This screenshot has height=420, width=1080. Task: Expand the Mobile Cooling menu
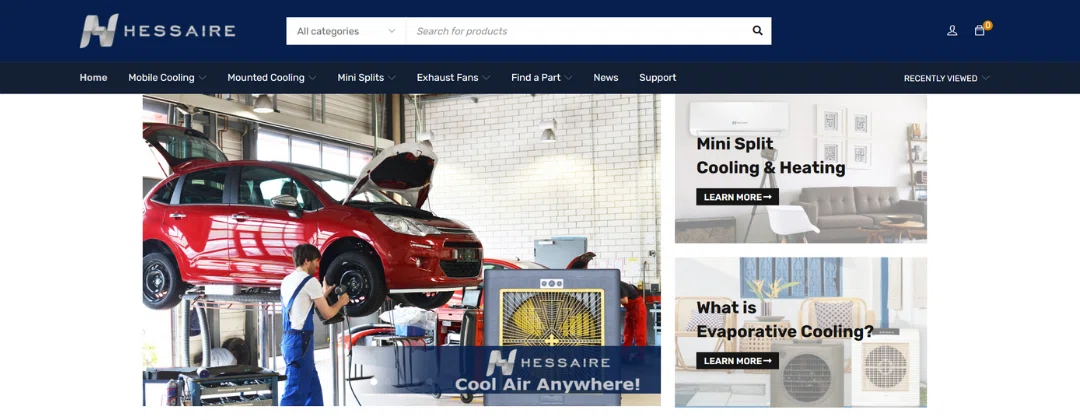(167, 78)
